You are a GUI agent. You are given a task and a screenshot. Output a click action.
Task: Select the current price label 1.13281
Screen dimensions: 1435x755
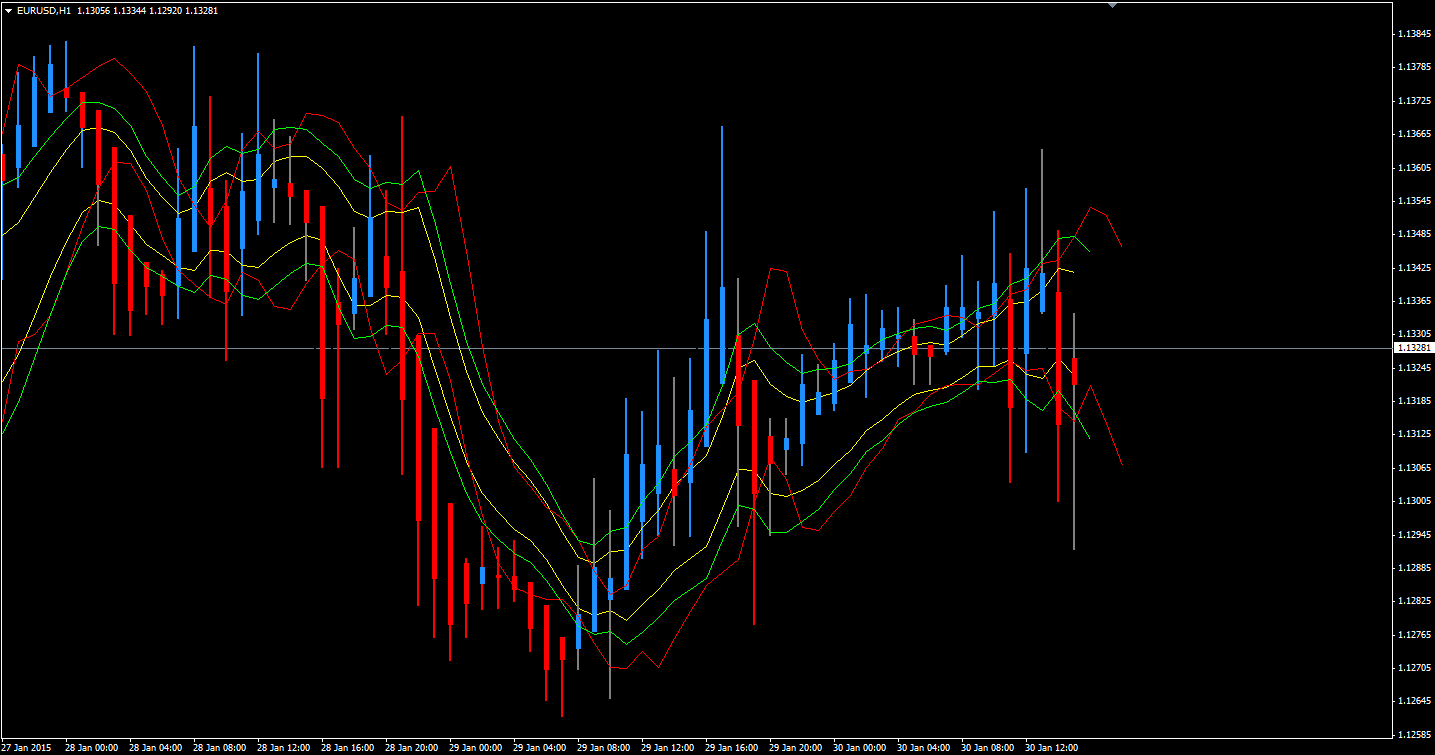tap(1413, 348)
